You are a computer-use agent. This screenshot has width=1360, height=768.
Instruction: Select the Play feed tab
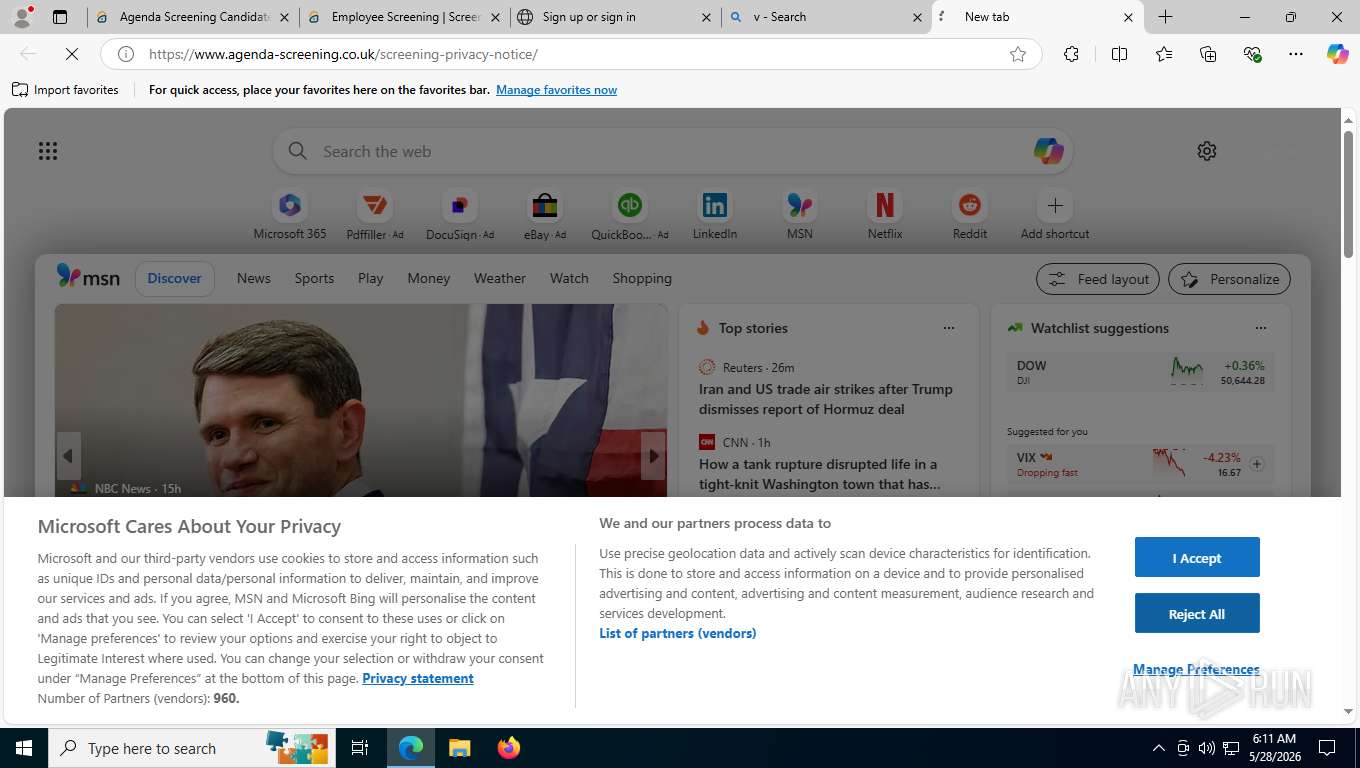[371, 278]
